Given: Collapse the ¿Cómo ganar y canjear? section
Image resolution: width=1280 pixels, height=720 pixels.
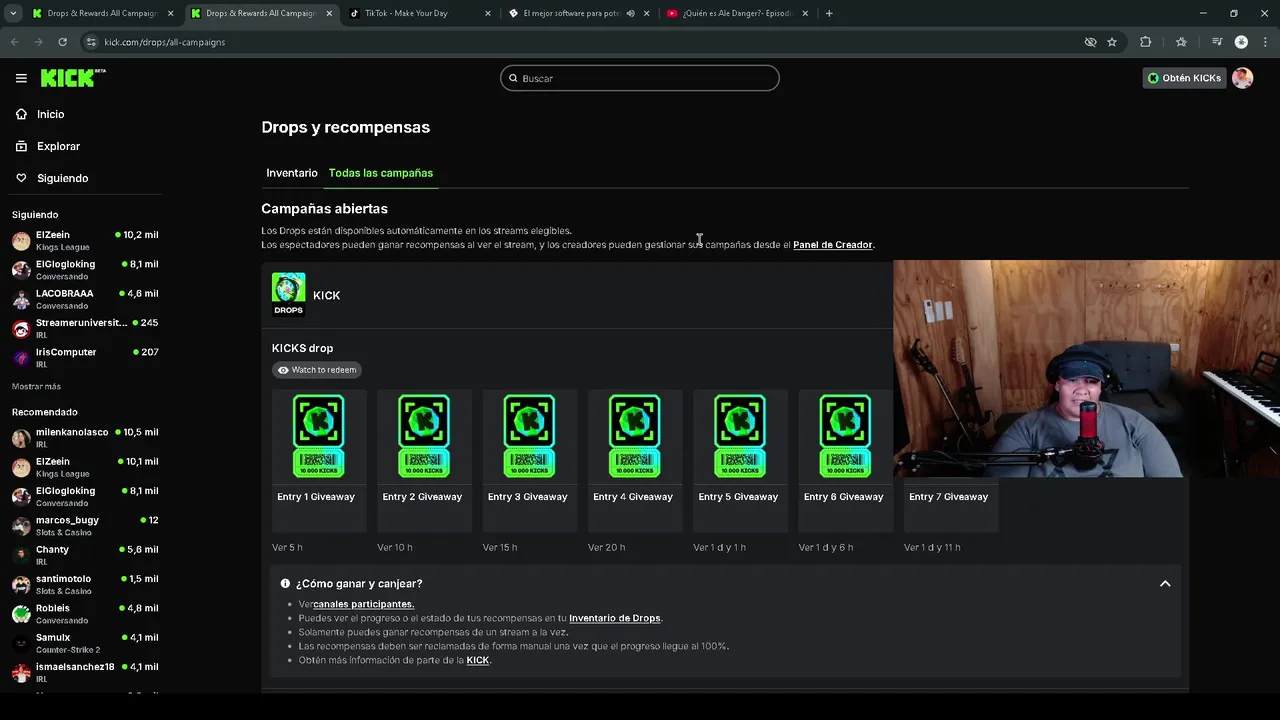Looking at the screenshot, I should coord(1165,584).
